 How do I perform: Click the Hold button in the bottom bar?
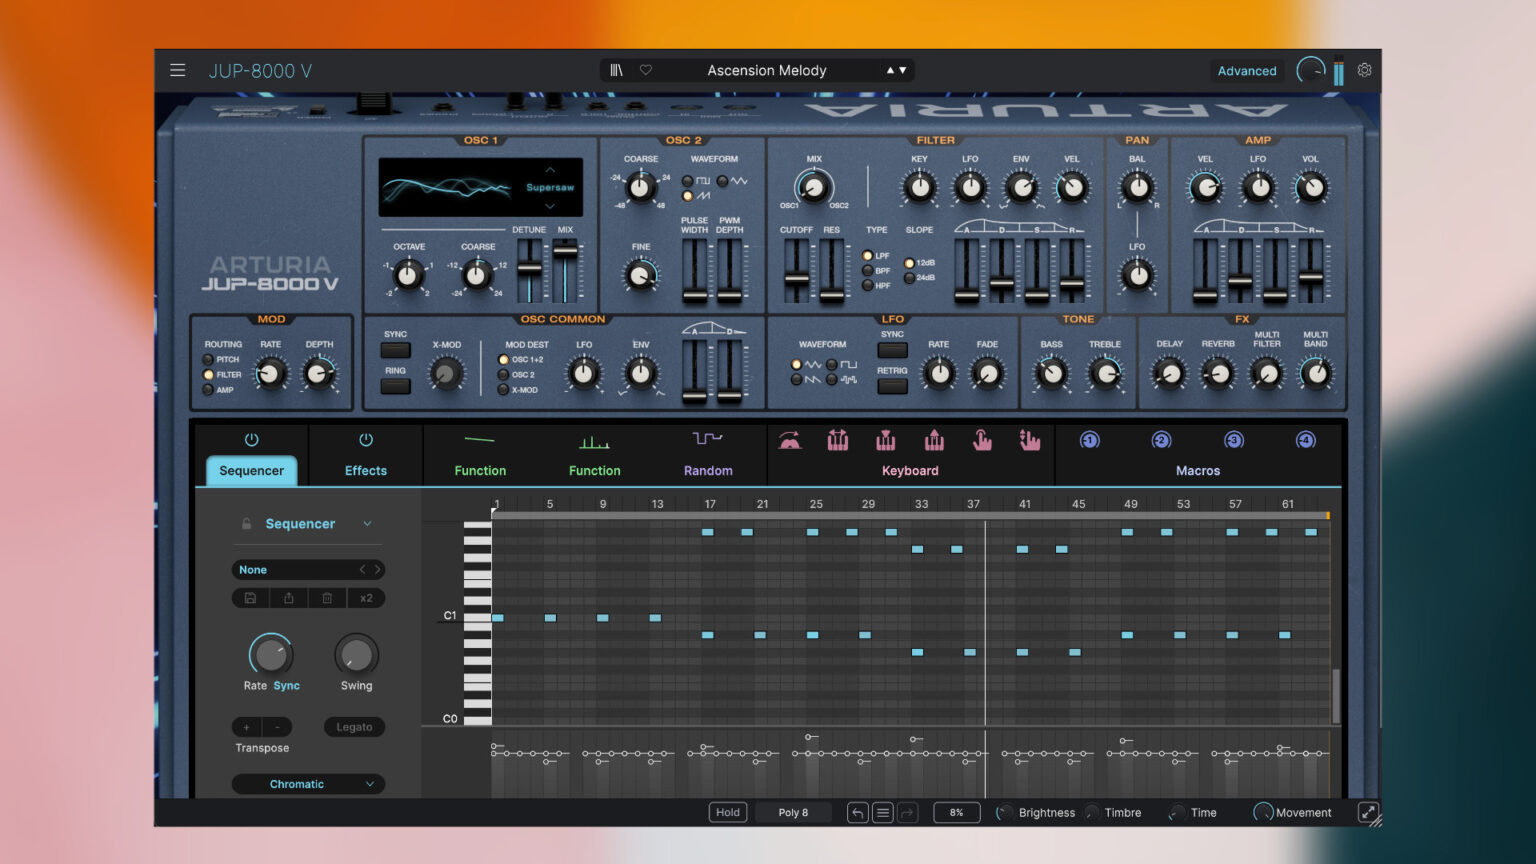[x=727, y=812]
